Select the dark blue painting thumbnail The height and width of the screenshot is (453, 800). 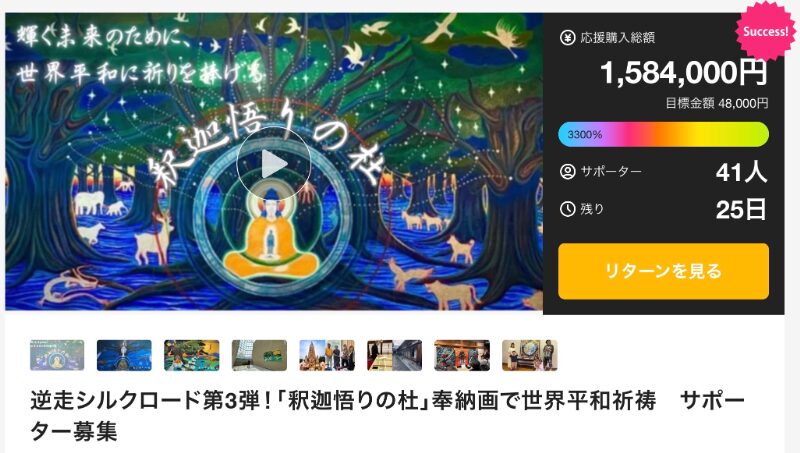tap(124, 355)
